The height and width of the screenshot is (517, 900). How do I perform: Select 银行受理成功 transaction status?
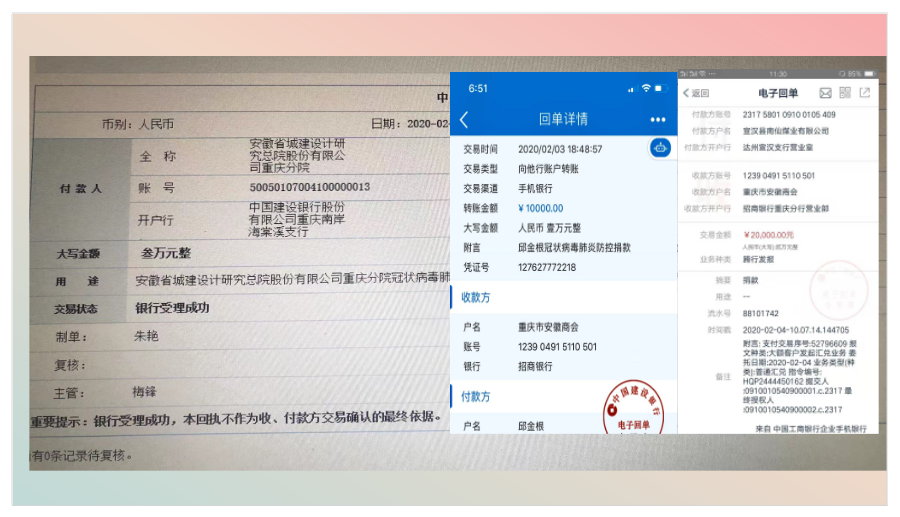(x=172, y=308)
